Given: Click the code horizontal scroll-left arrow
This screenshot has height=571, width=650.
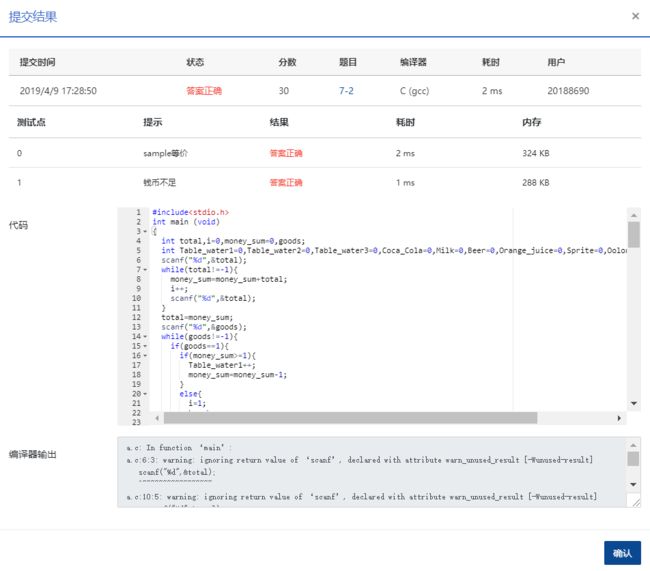Looking at the screenshot, I should (157, 418).
